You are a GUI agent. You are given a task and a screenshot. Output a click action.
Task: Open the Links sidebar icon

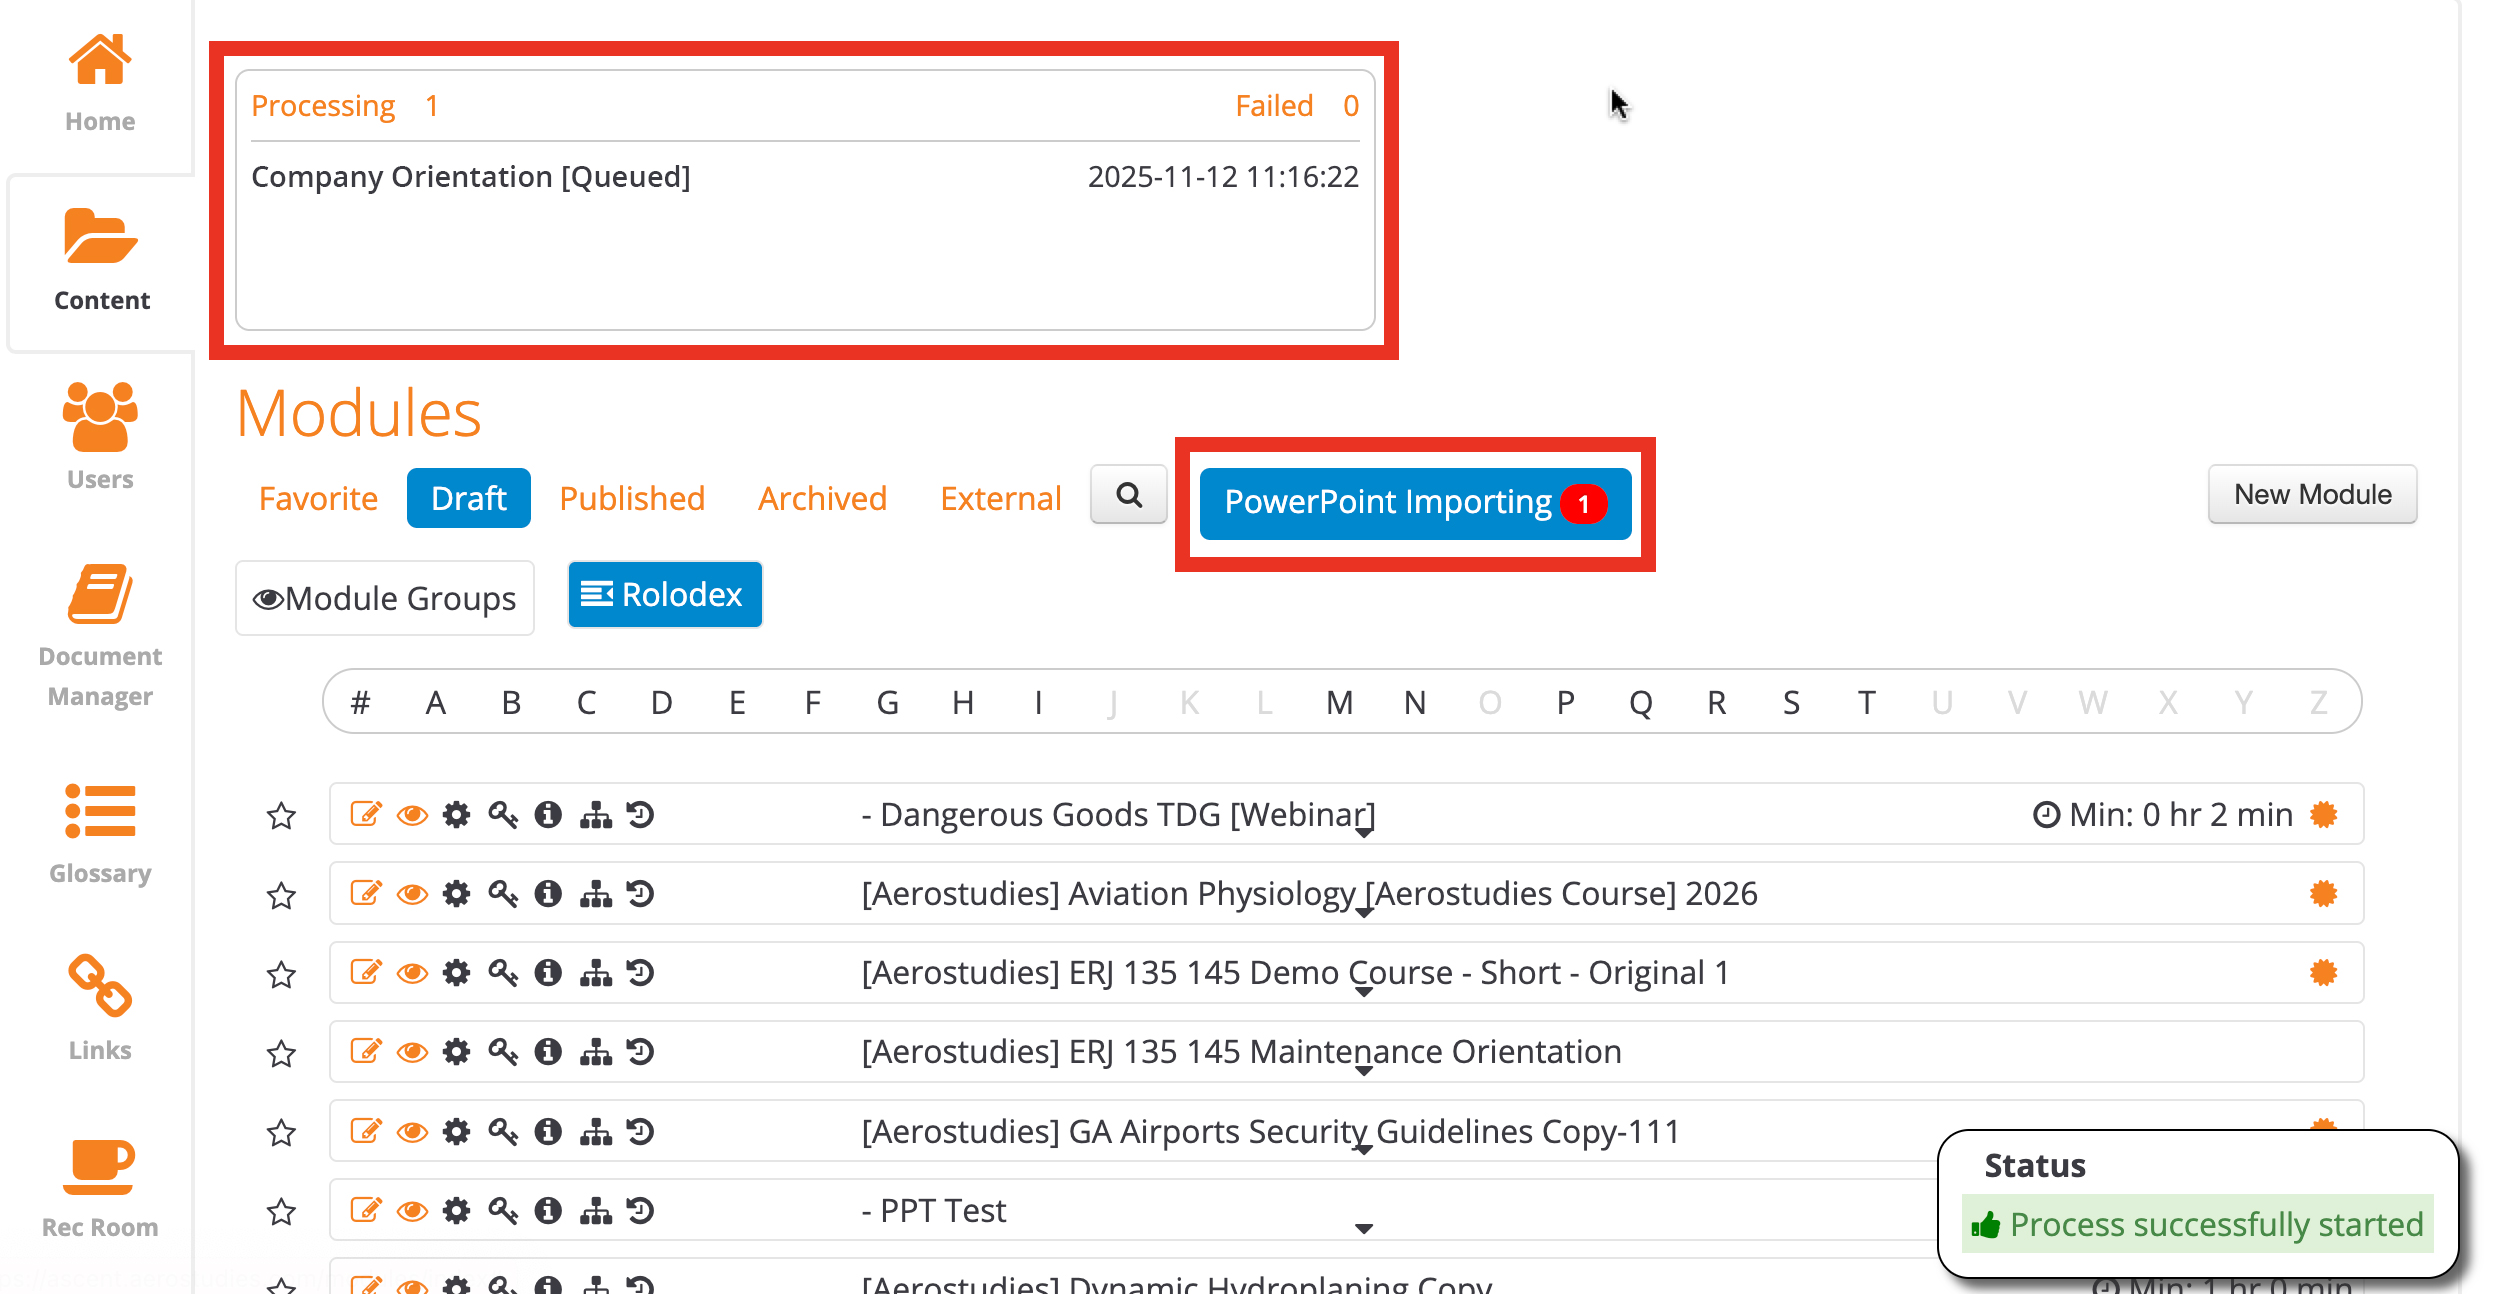[x=100, y=985]
